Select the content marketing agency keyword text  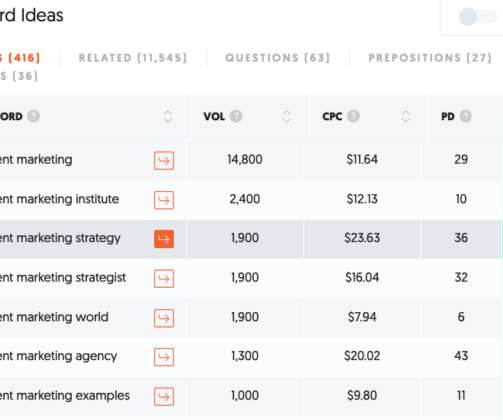(x=58, y=356)
